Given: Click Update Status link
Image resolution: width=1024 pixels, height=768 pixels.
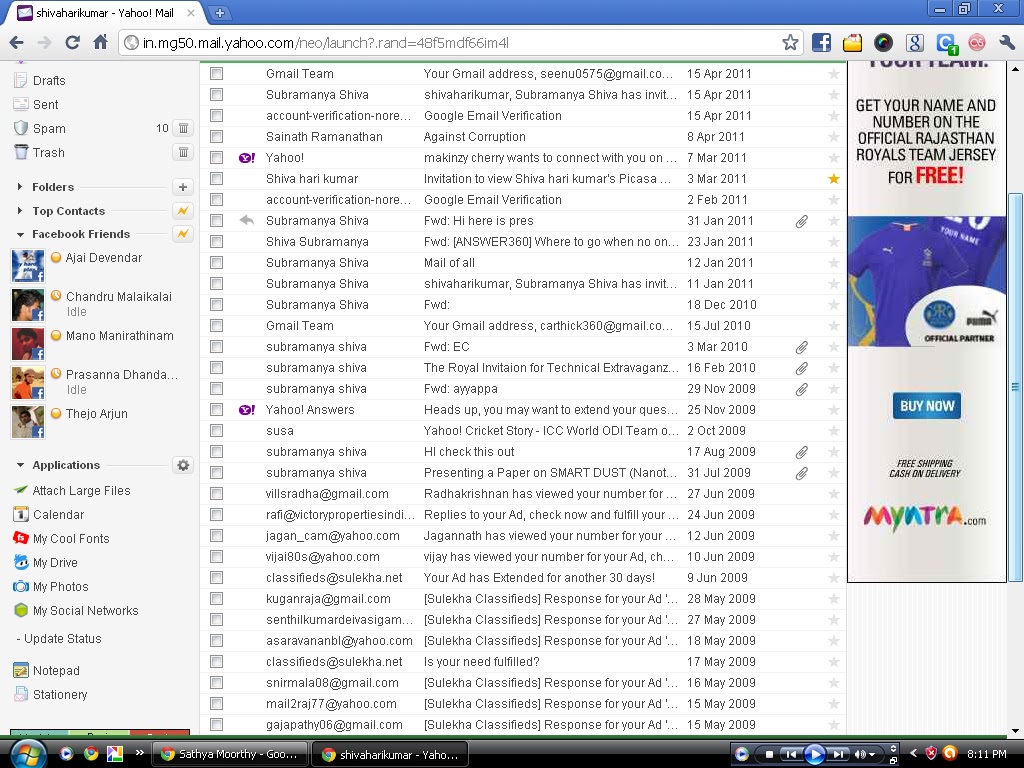Looking at the screenshot, I should [x=63, y=639].
